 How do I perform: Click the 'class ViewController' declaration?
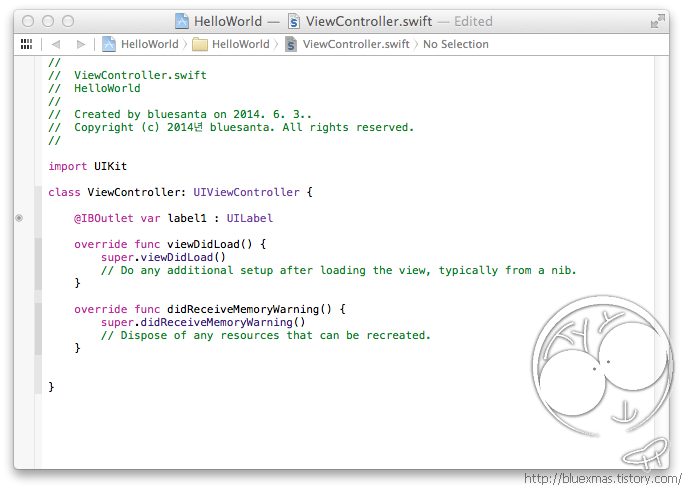click(x=180, y=192)
